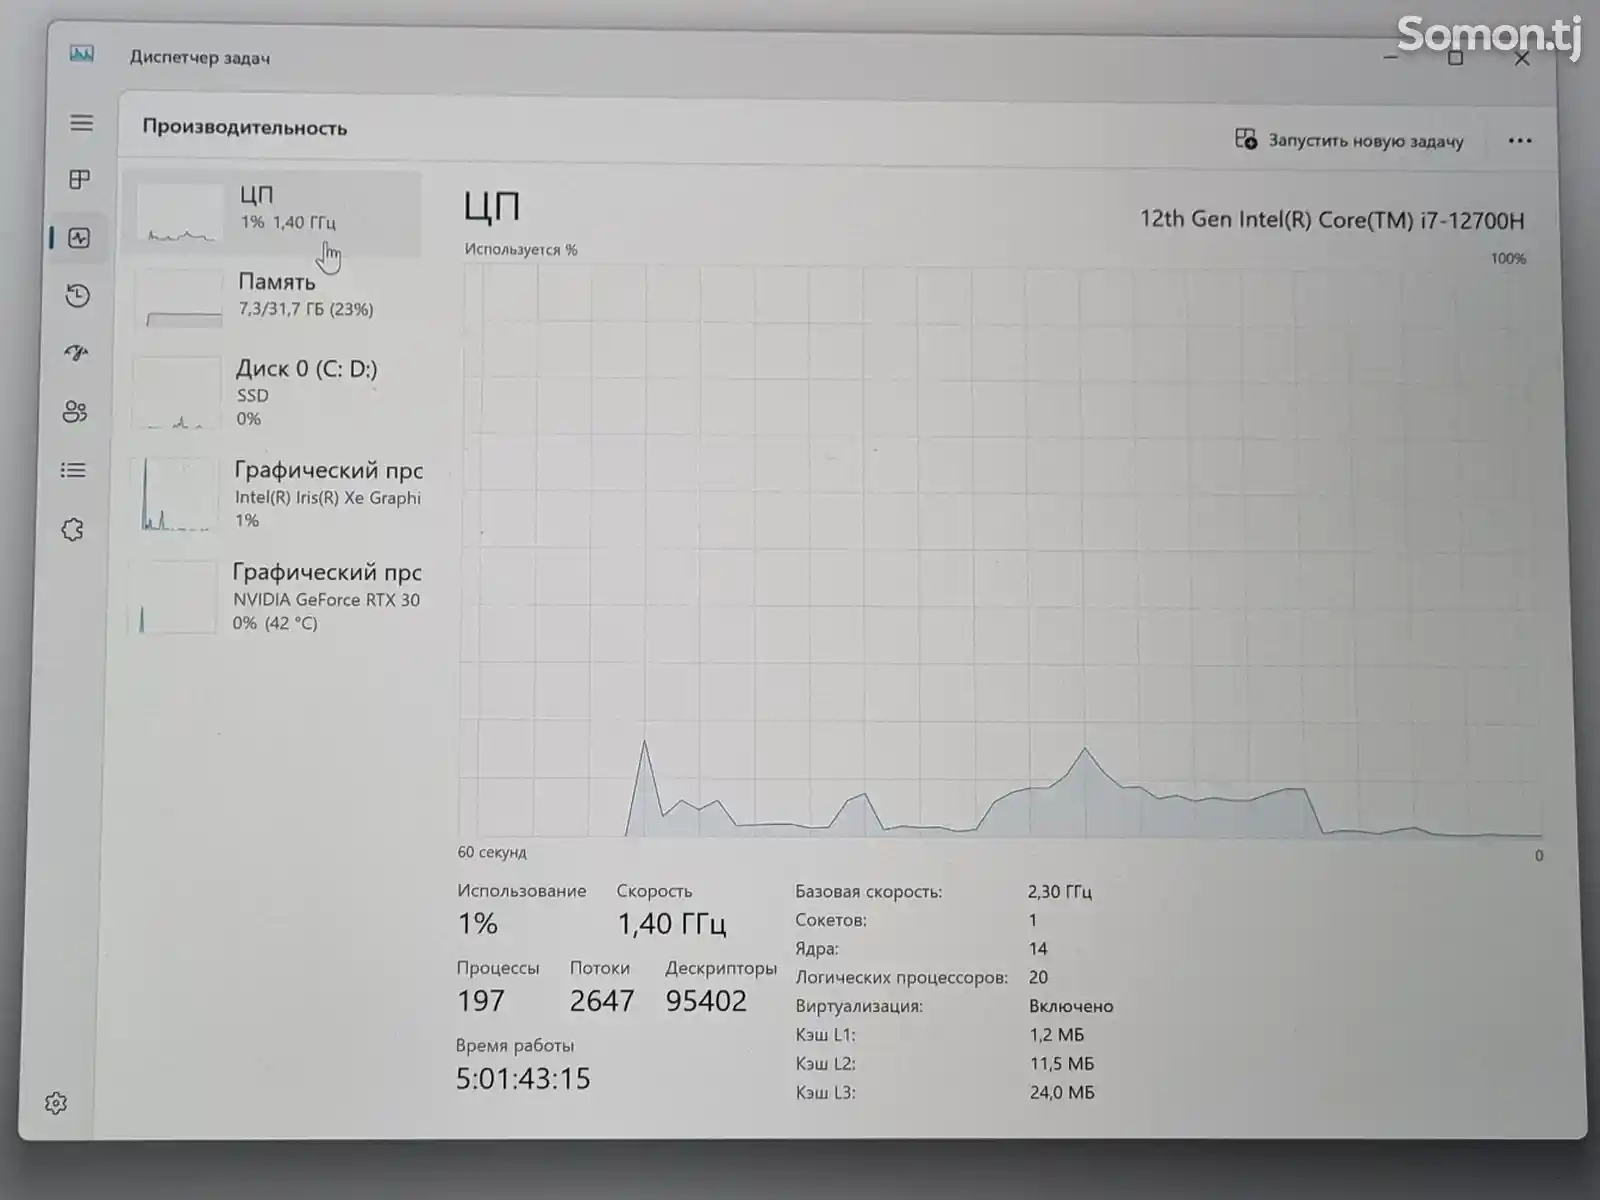The height and width of the screenshot is (1200, 1600).
Task: Click the Дескрипторы count 95402
Action: pyautogui.click(x=706, y=1001)
